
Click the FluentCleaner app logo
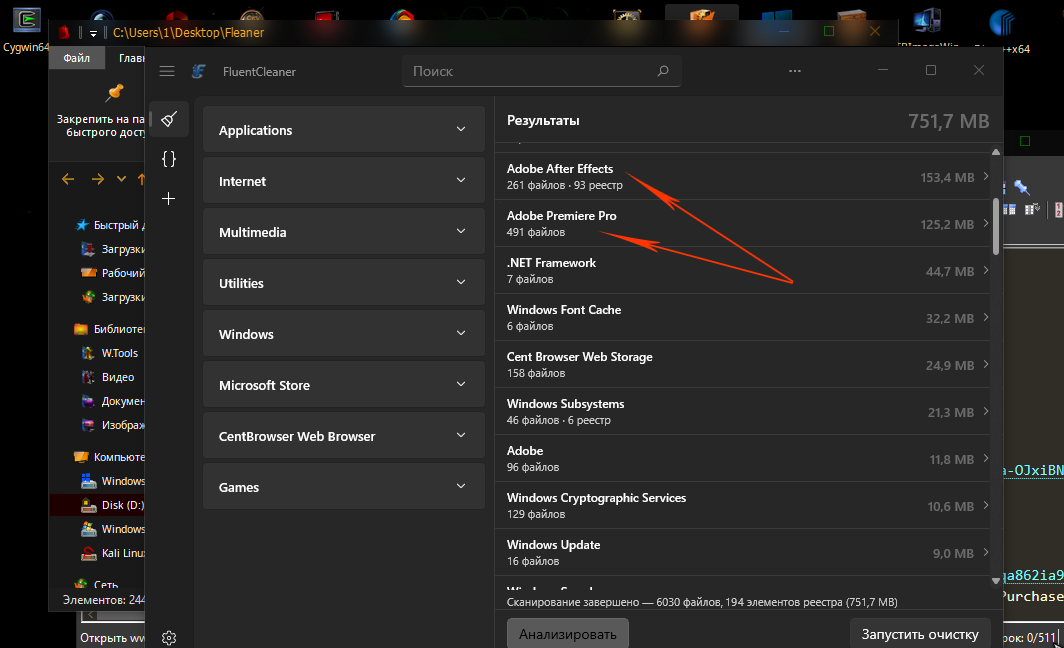coord(198,71)
